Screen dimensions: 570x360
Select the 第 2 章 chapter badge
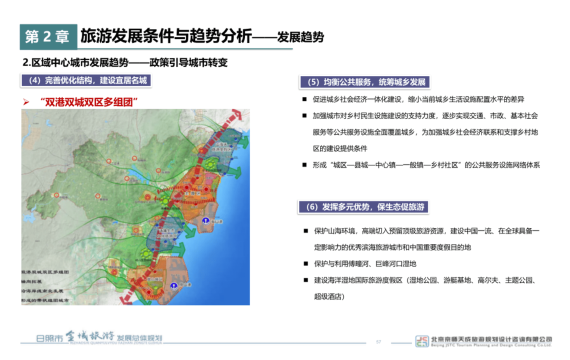tap(48, 37)
